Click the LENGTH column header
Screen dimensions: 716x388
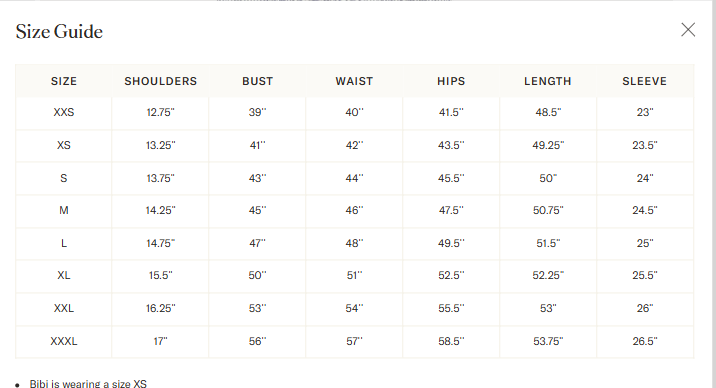point(548,81)
